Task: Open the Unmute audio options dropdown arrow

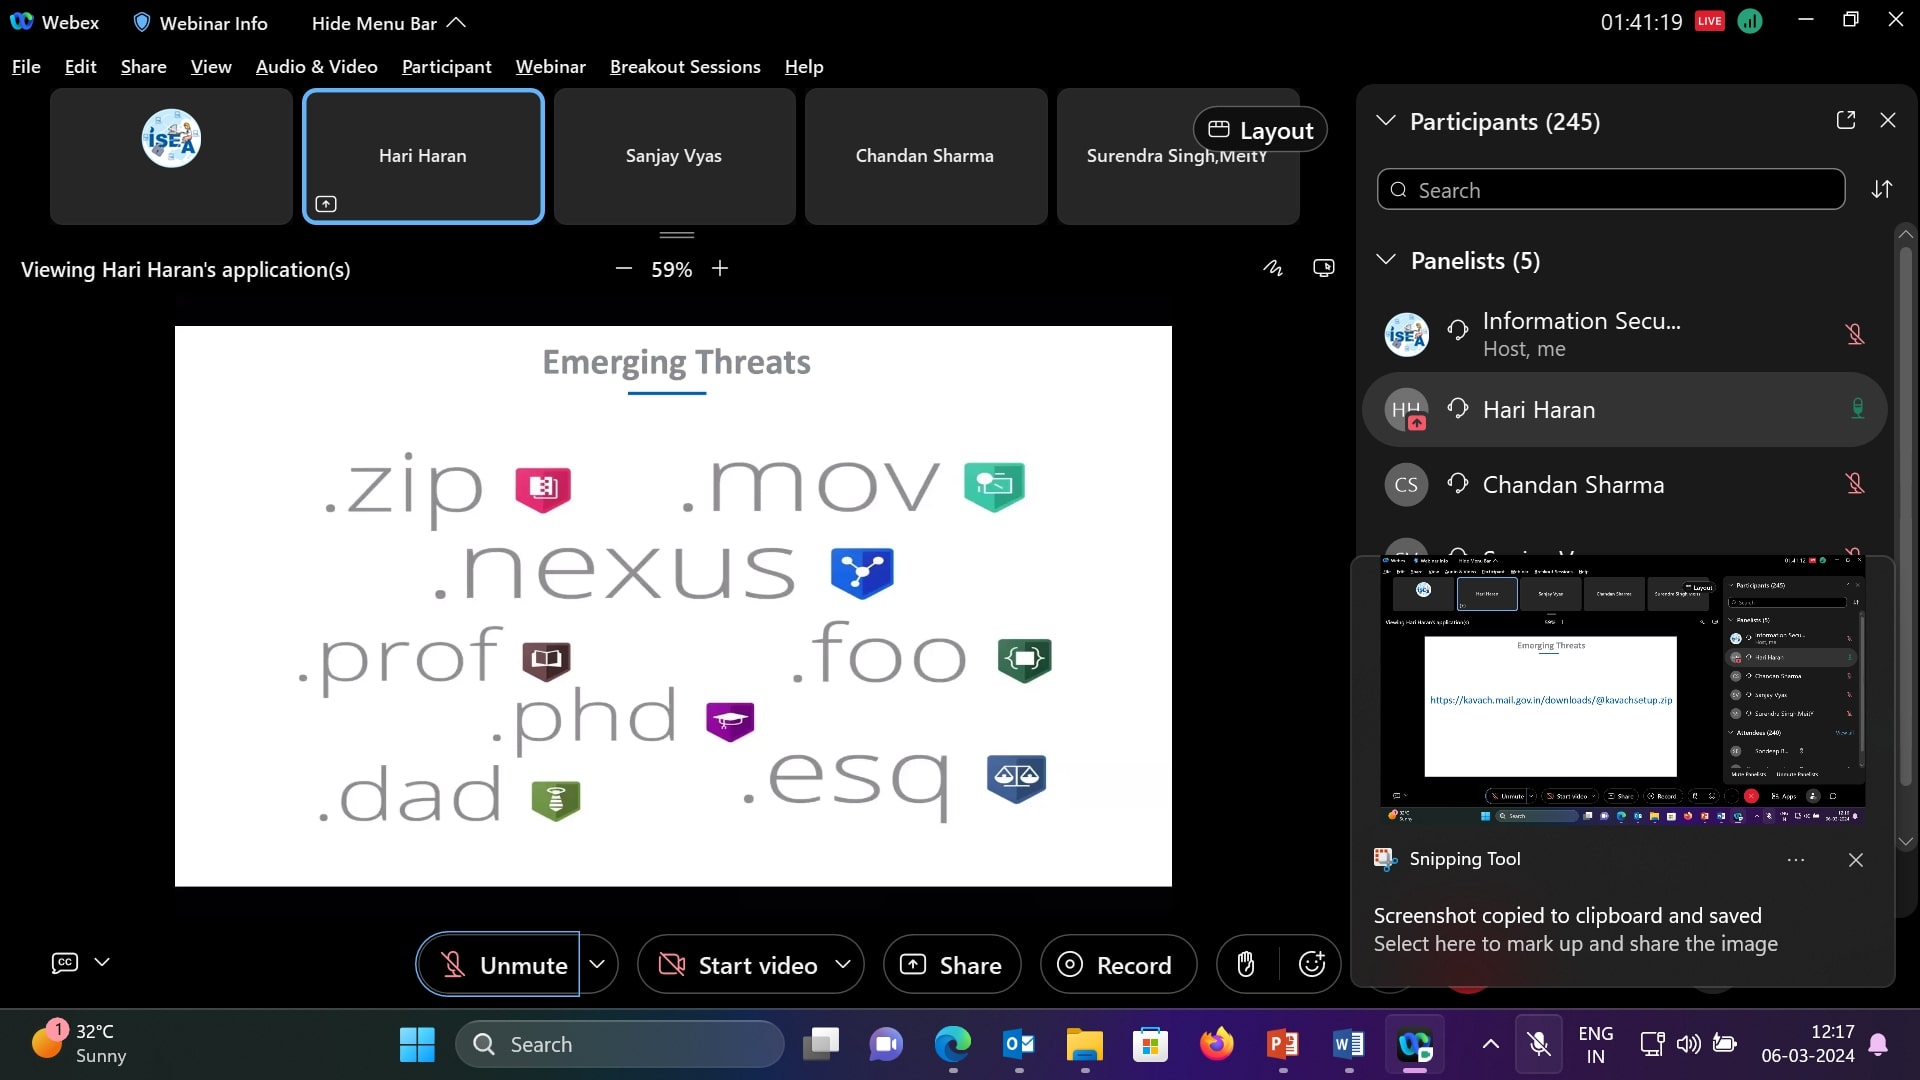Action: coord(598,964)
